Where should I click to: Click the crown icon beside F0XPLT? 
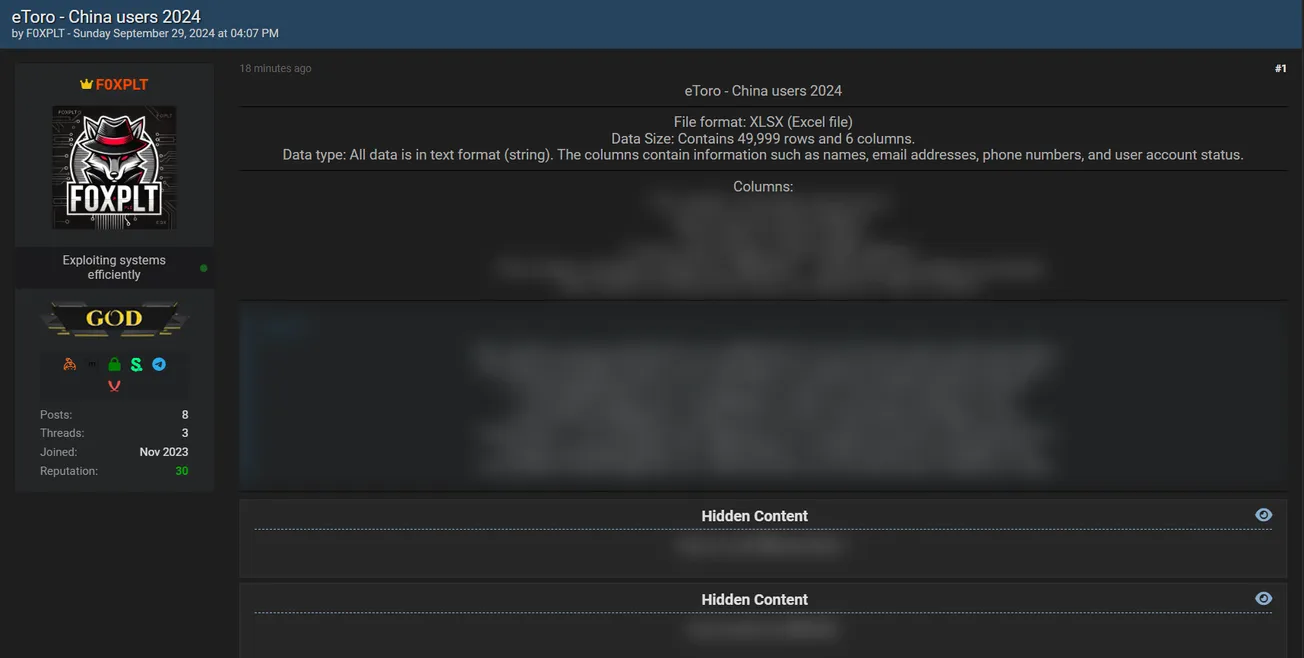pyautogui.click(x=86, y=84)
